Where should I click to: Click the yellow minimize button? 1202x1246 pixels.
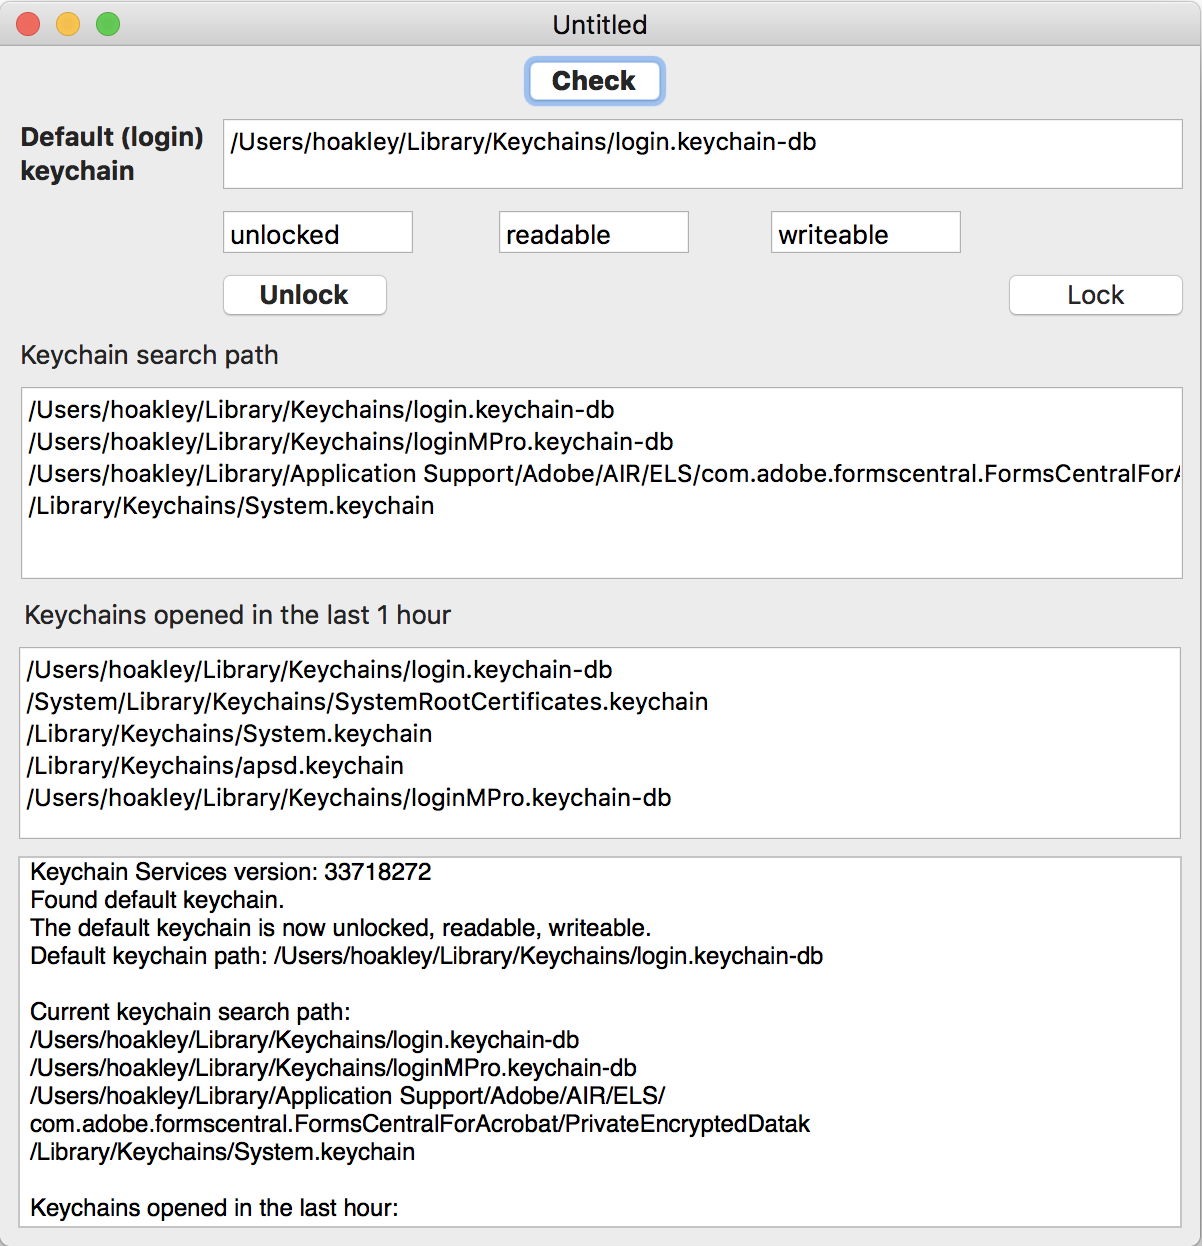68,22
